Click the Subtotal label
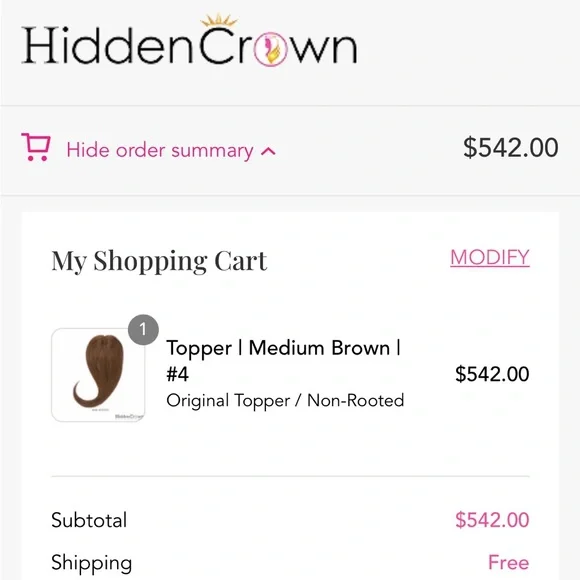 tap(89, 520)
